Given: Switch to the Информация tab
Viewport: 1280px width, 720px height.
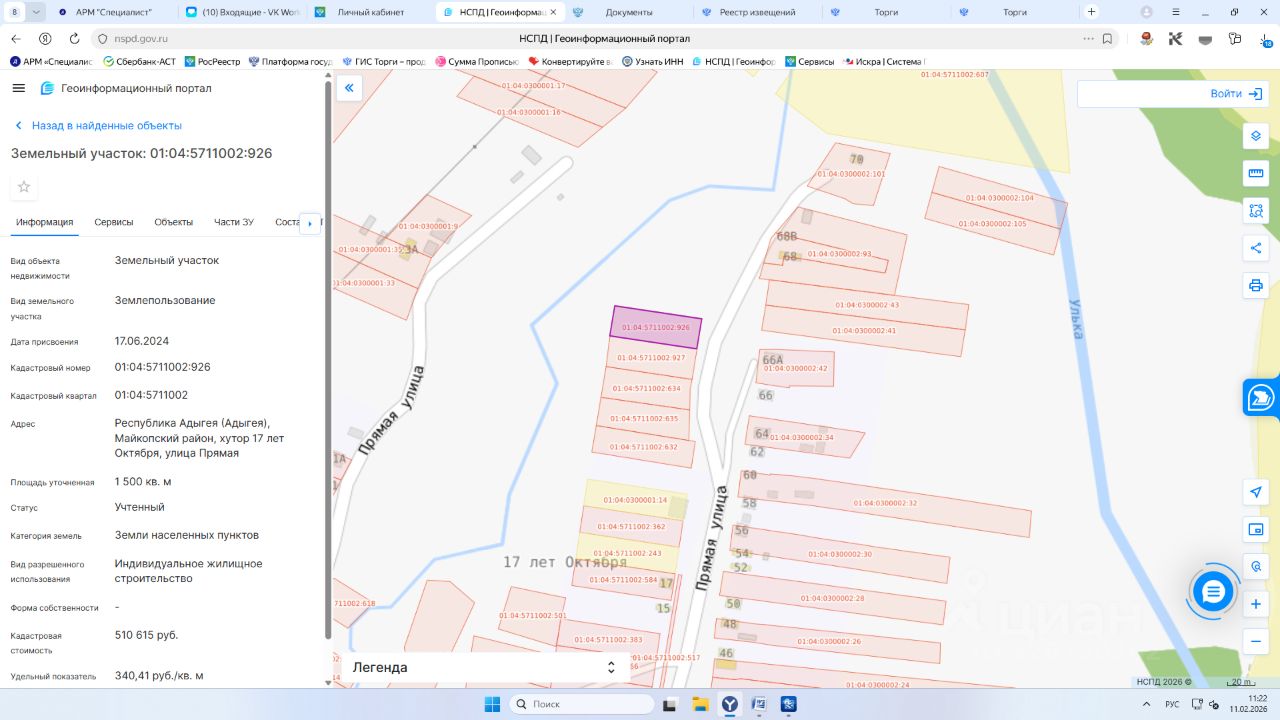Looking at the screenshot, I should pos(45,222).
